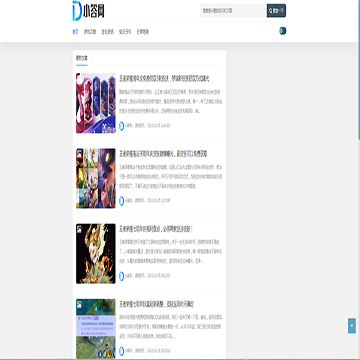
Task: Click the third article's headline link
Action: tap(156, 229)
